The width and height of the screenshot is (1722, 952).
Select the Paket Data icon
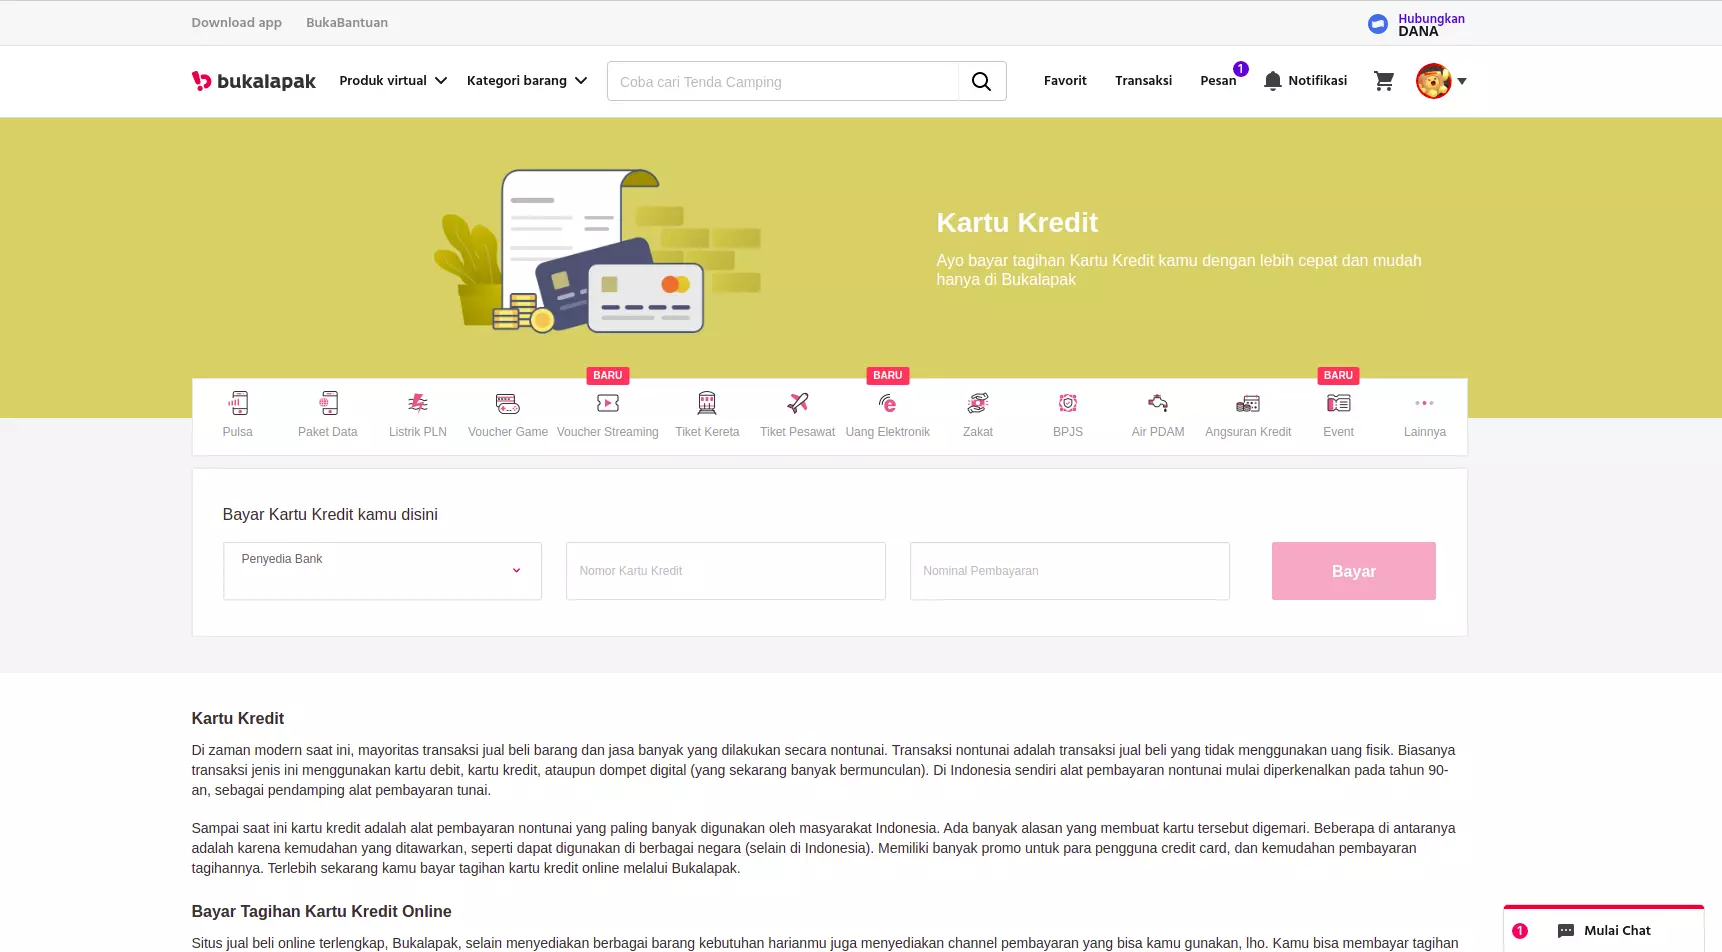pyautogui.click(x=328, y=403)
